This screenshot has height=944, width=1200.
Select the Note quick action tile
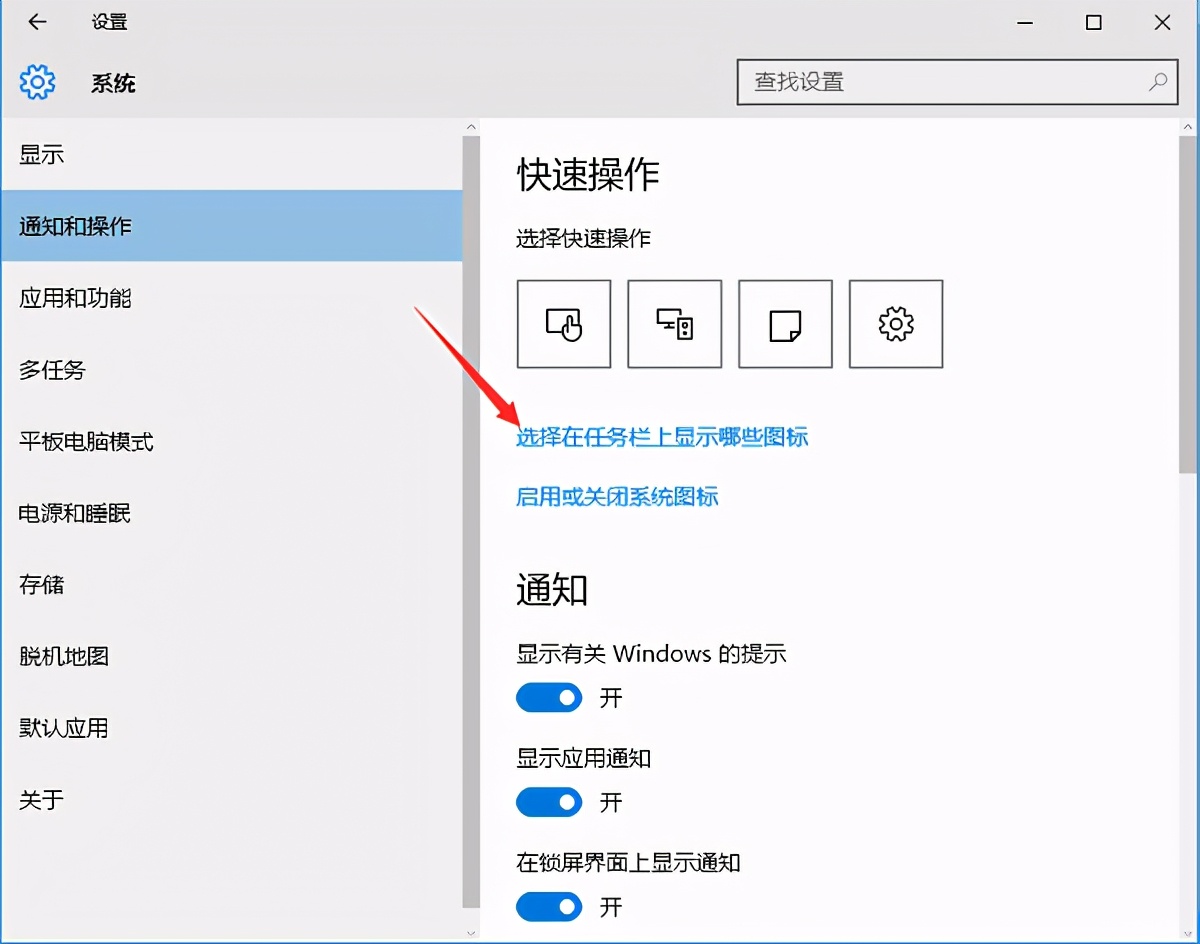(785, 323)
